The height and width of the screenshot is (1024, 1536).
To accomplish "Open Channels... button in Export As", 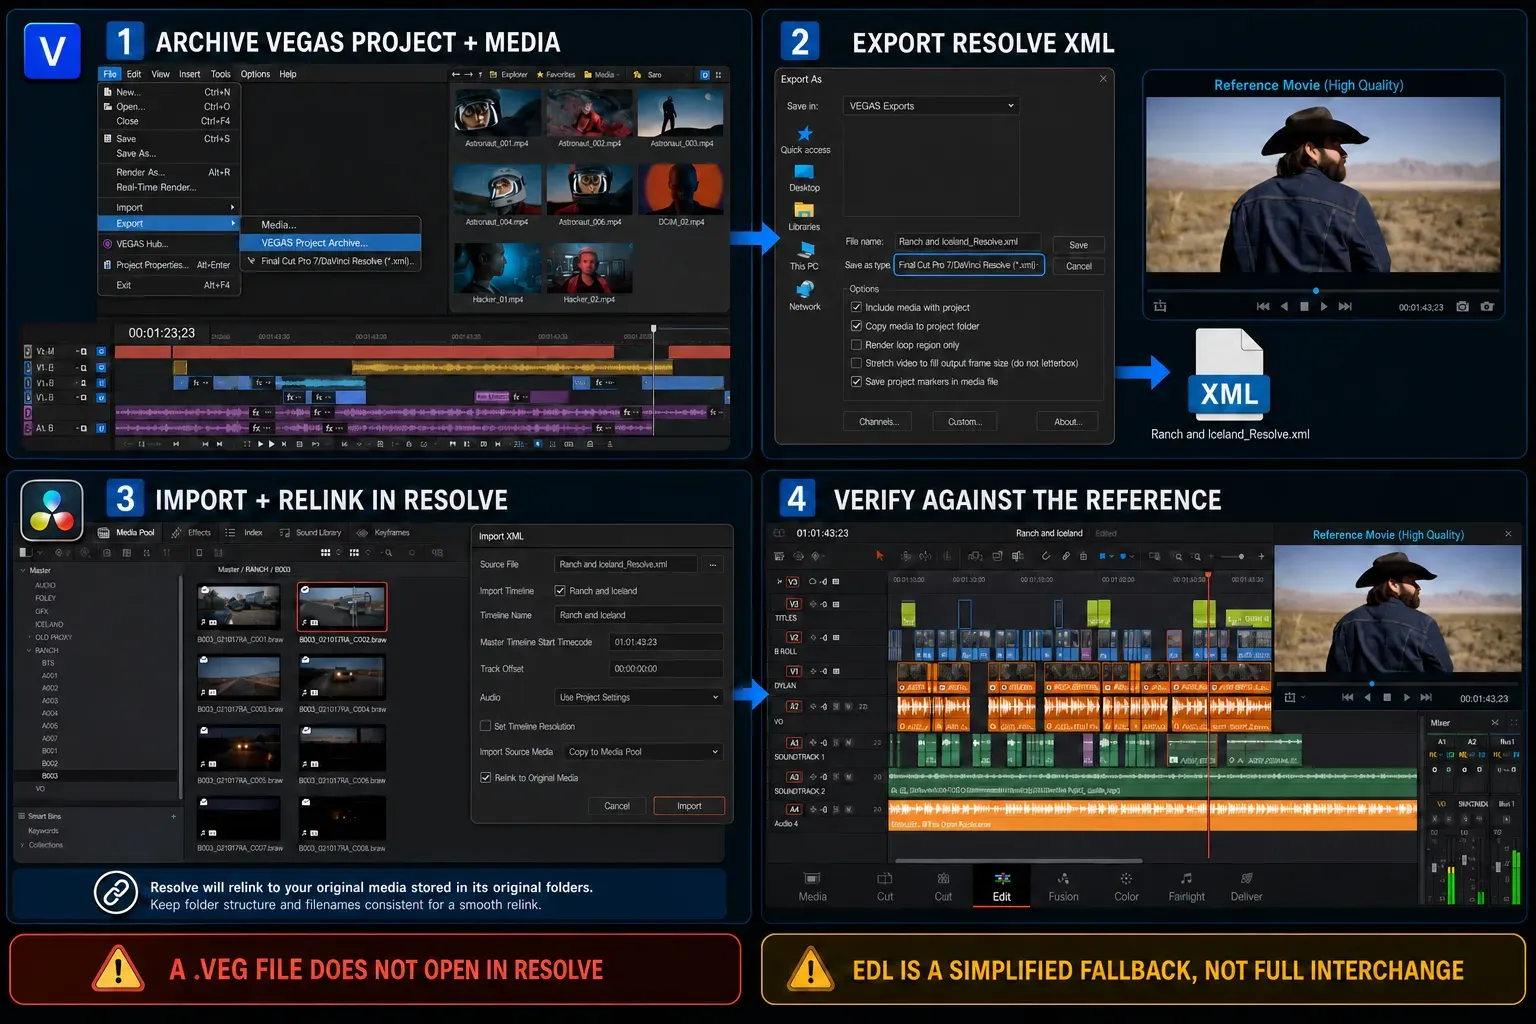I will click(878, 422).
